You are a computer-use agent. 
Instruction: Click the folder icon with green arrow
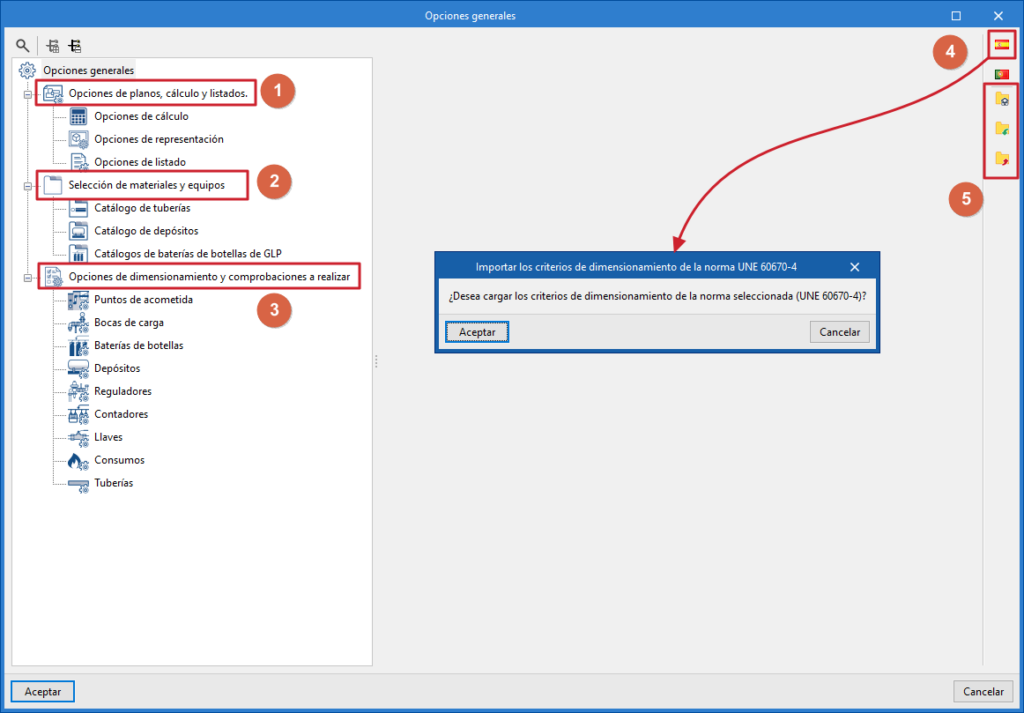pos(1002,129)
